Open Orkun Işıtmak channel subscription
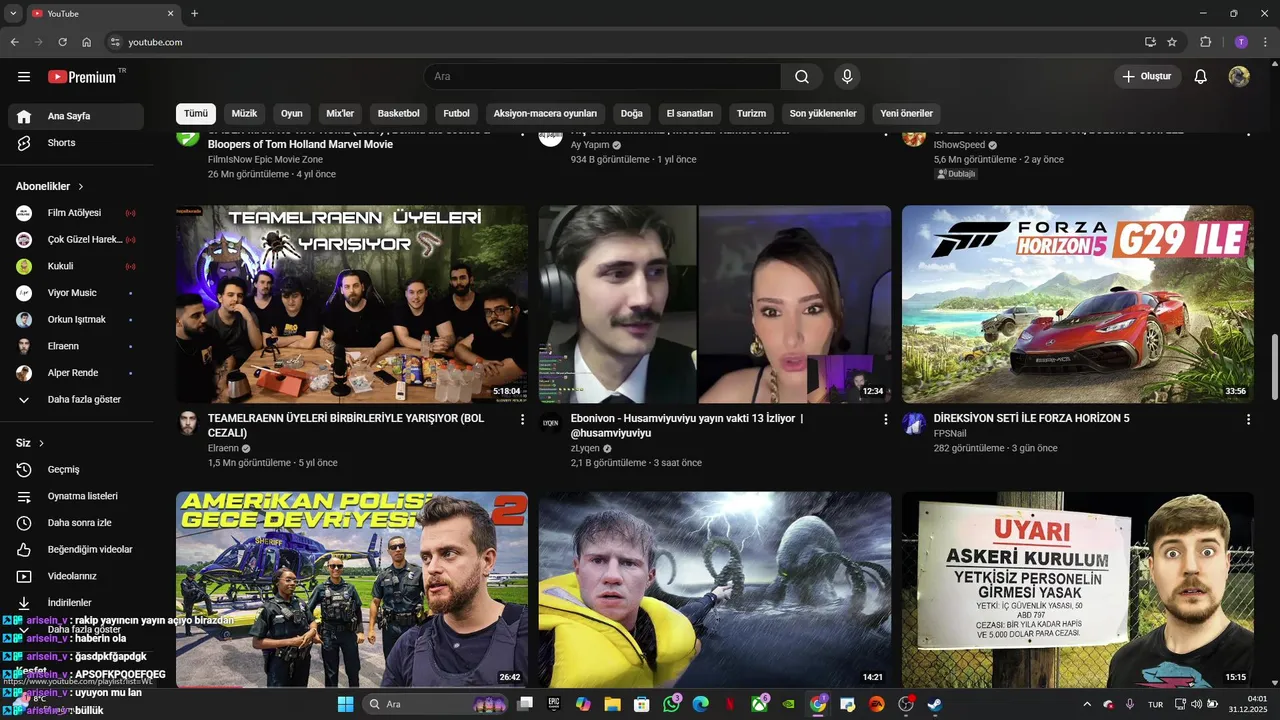Viewport: 1280px width, 720px height. (76, 320)
